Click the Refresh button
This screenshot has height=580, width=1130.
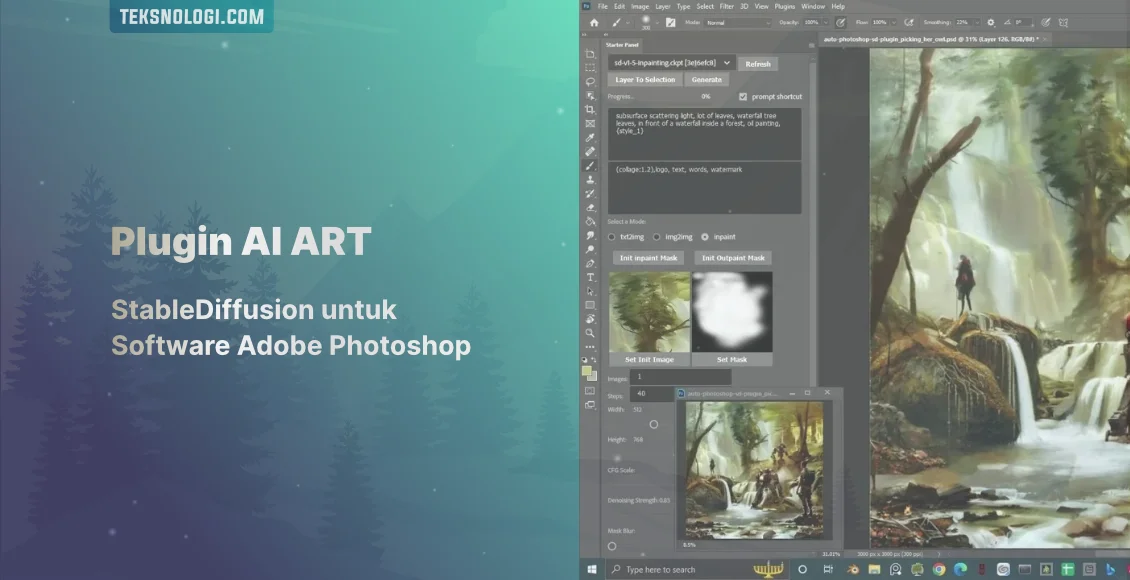point(757,64)
